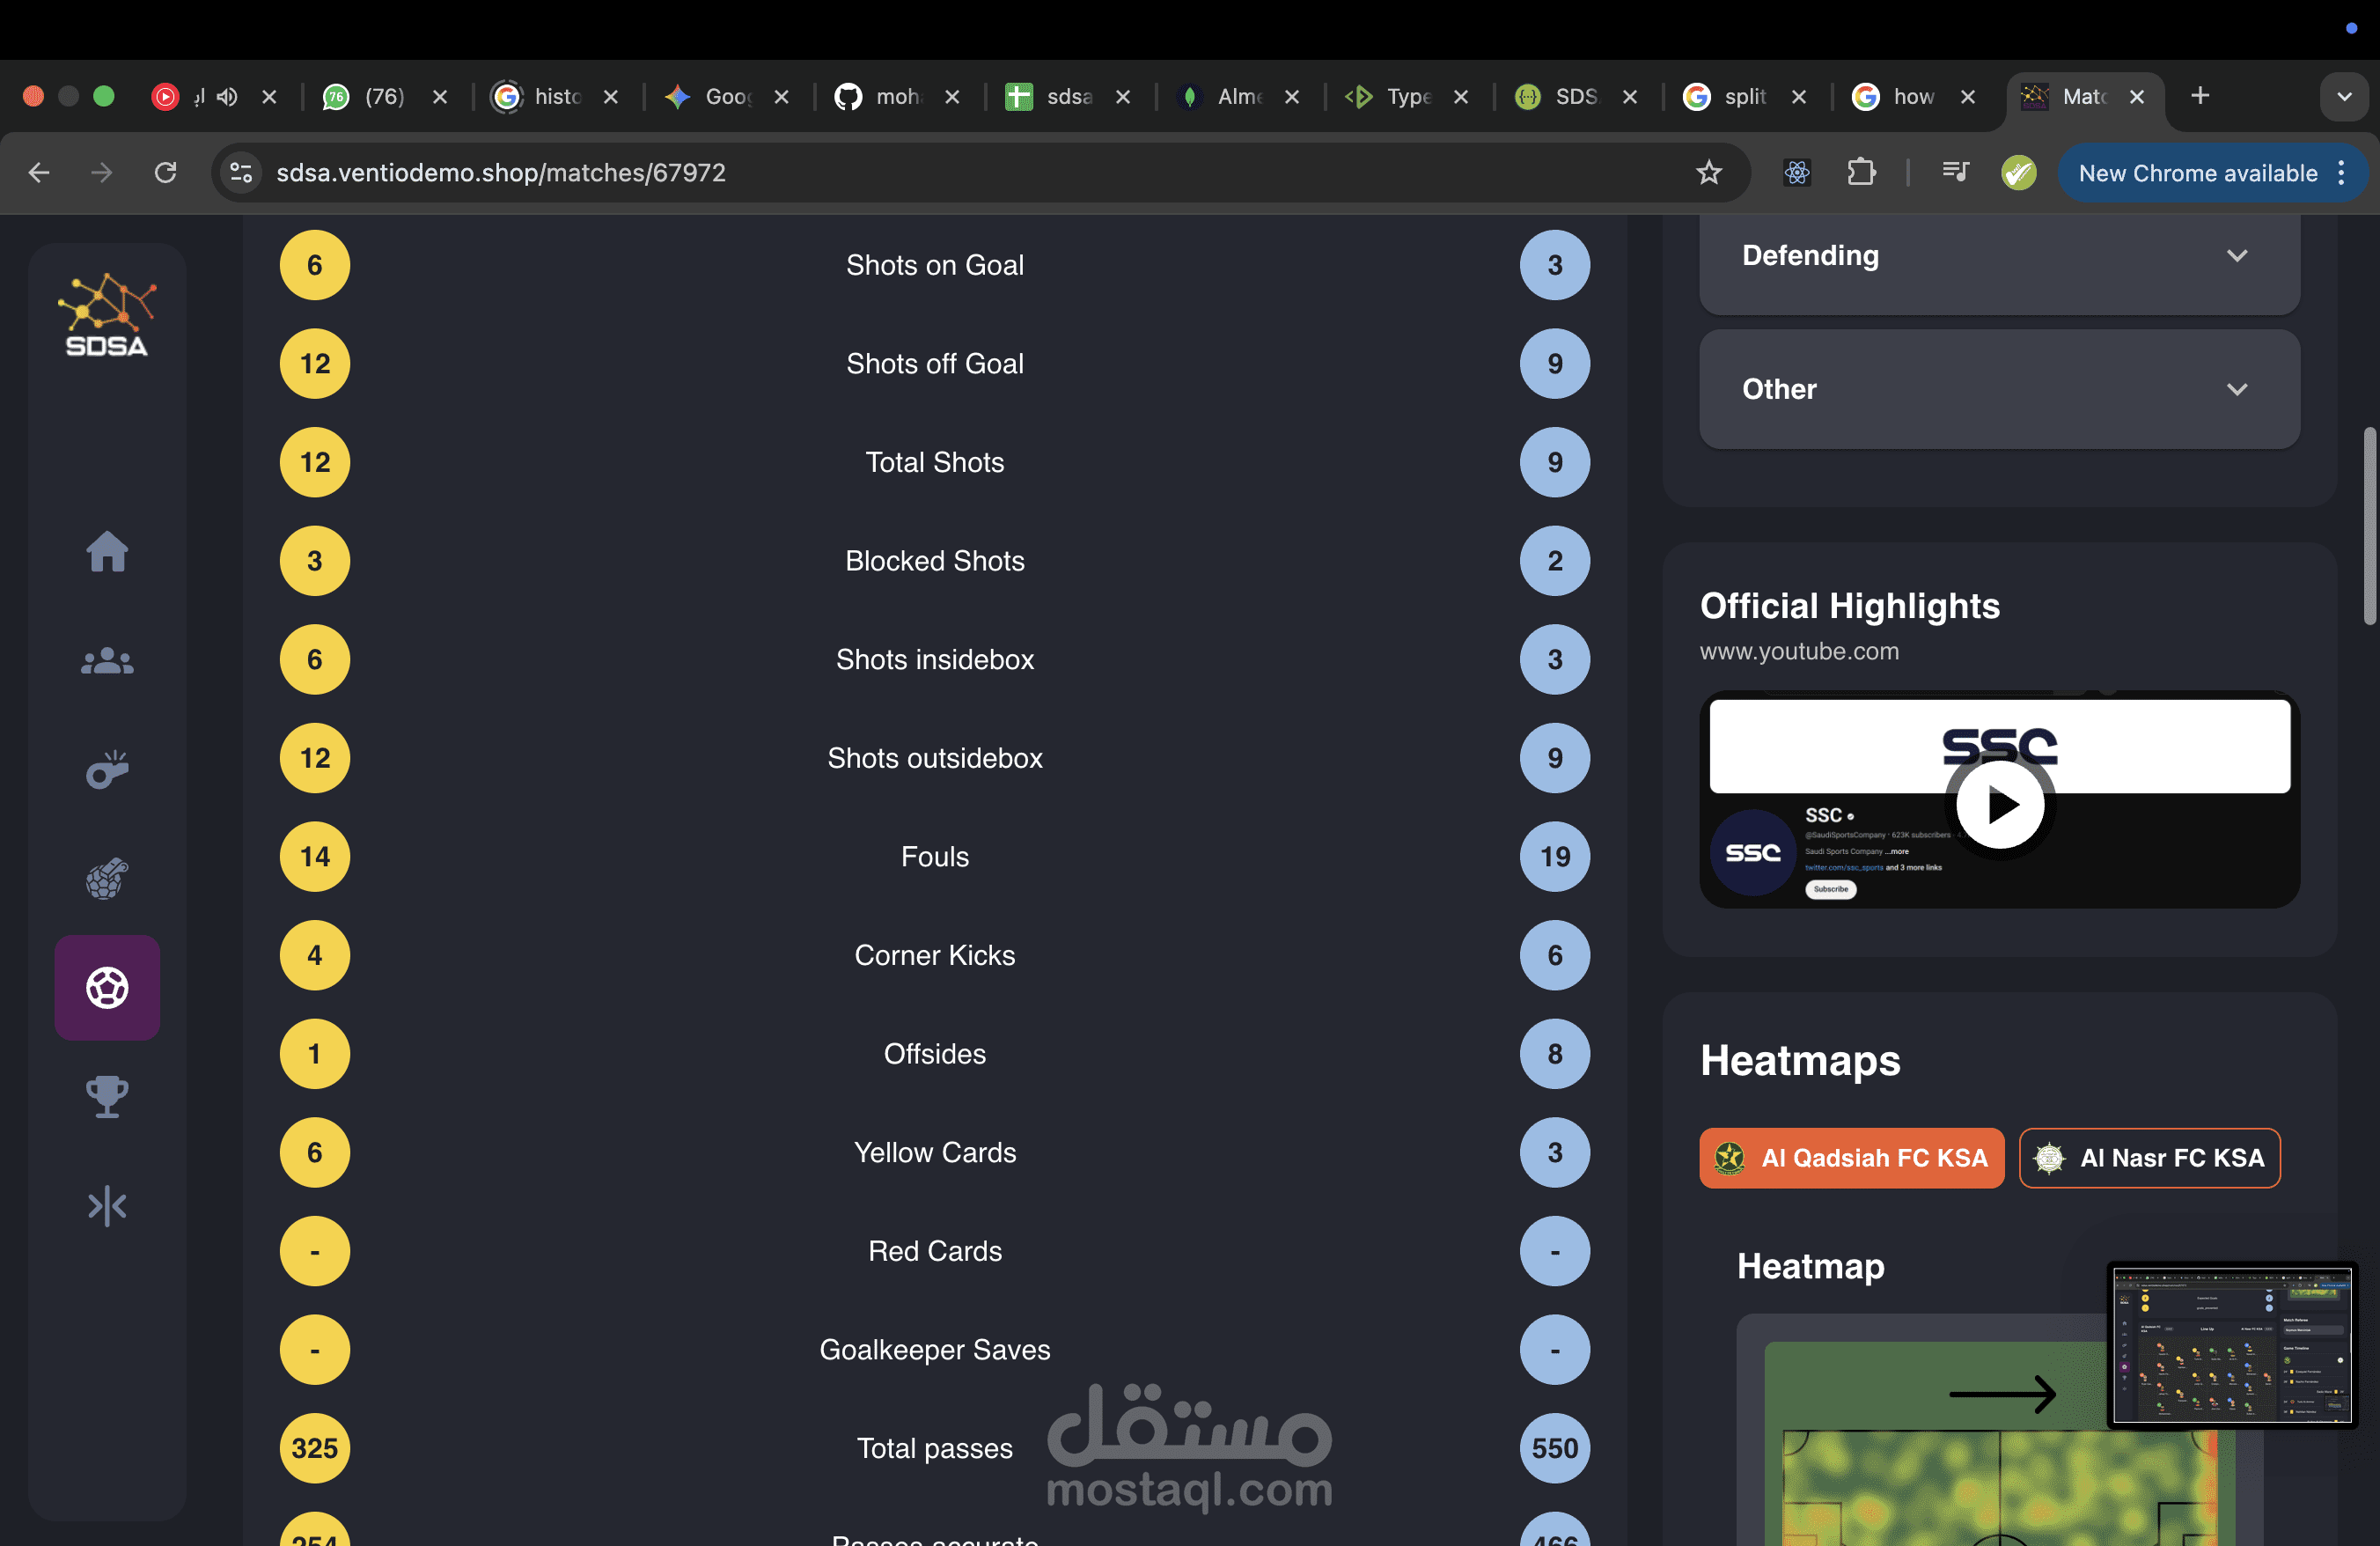Switch heatmap to Al Nasr FC KSA

tap(2149, 1158)
